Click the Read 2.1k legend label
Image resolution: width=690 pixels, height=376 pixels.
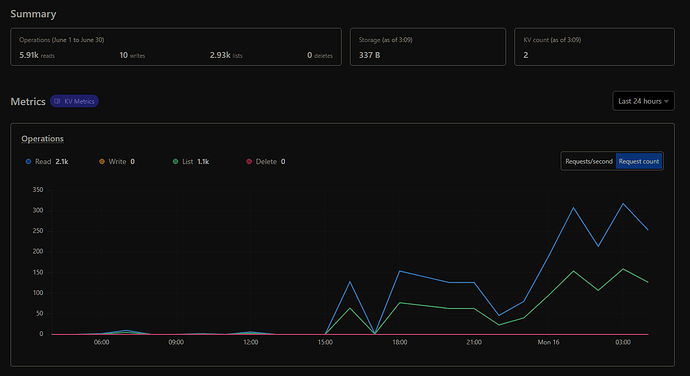pyautogui.click(x=51, y=162)
